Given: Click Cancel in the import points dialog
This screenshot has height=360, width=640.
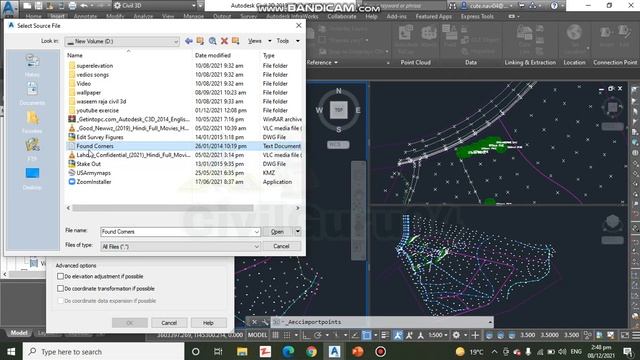Looking at the screenshot, I should coord(169,322).
